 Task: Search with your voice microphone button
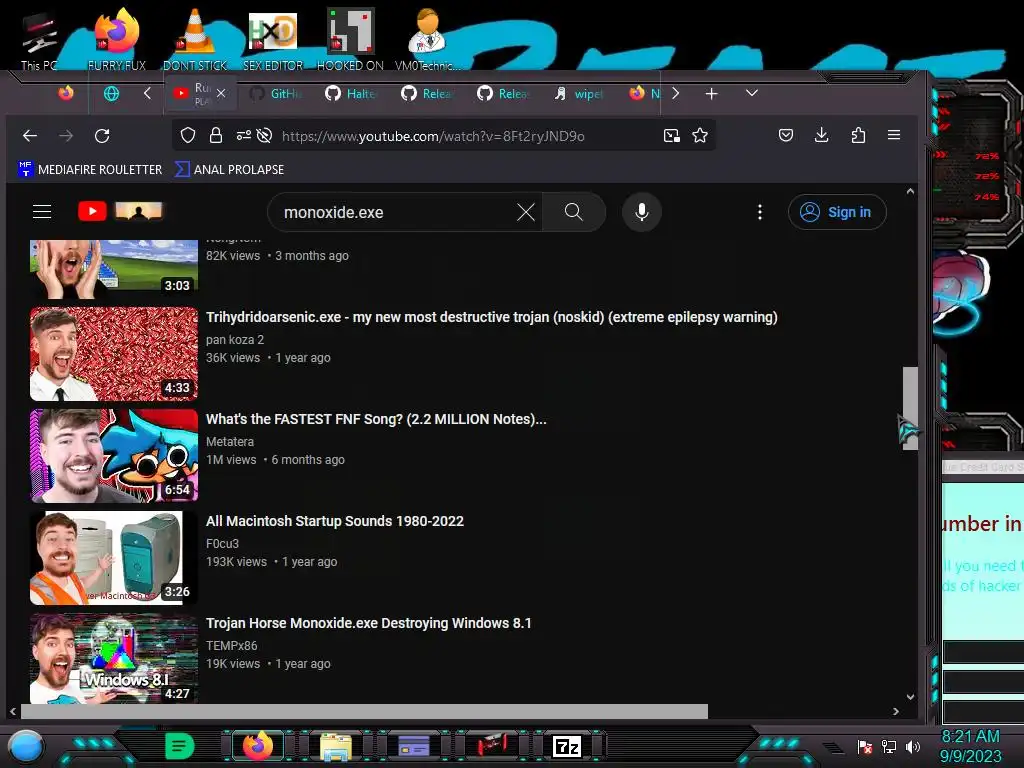(x=642, y=212)
